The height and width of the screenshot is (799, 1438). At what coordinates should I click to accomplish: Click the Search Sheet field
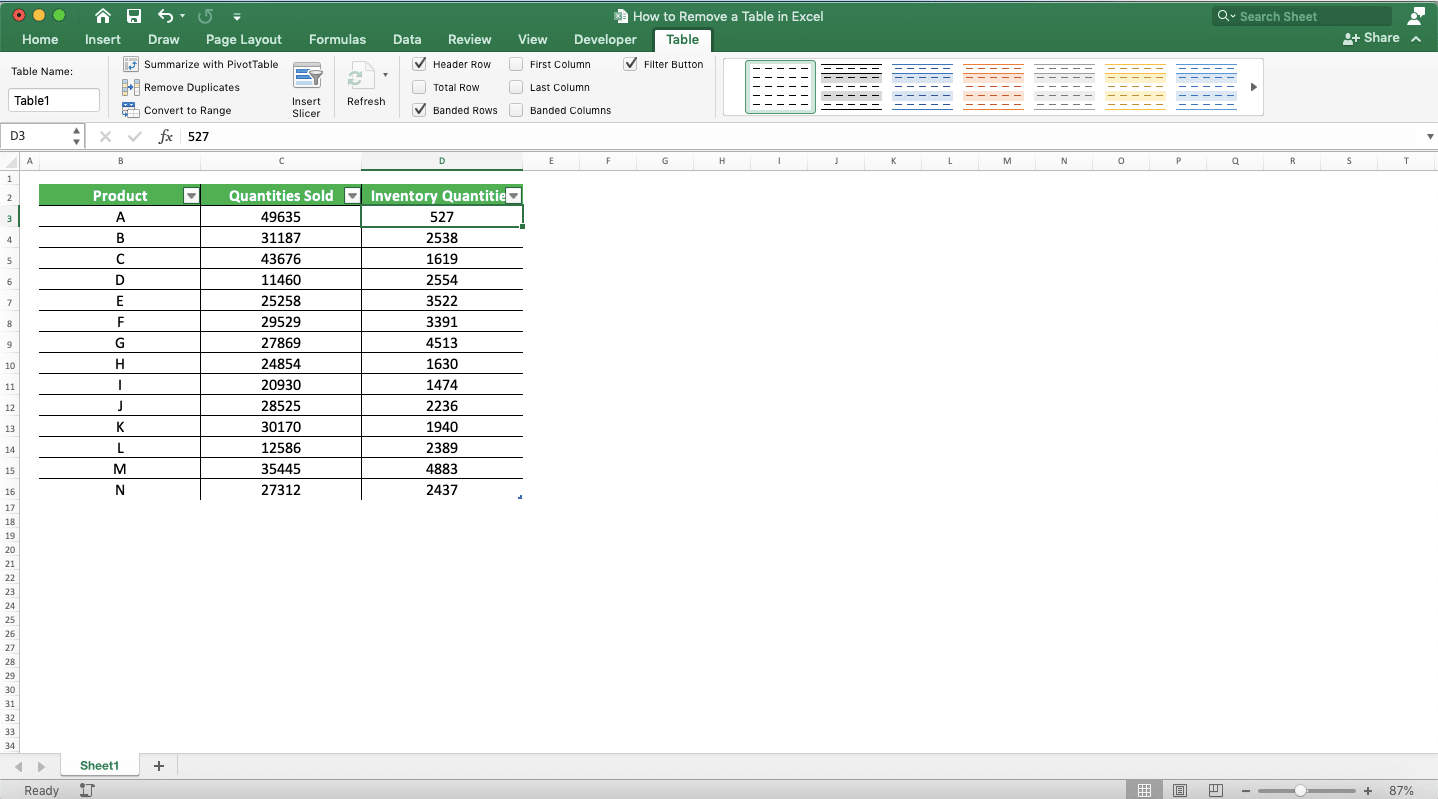tap(1300, 15)
